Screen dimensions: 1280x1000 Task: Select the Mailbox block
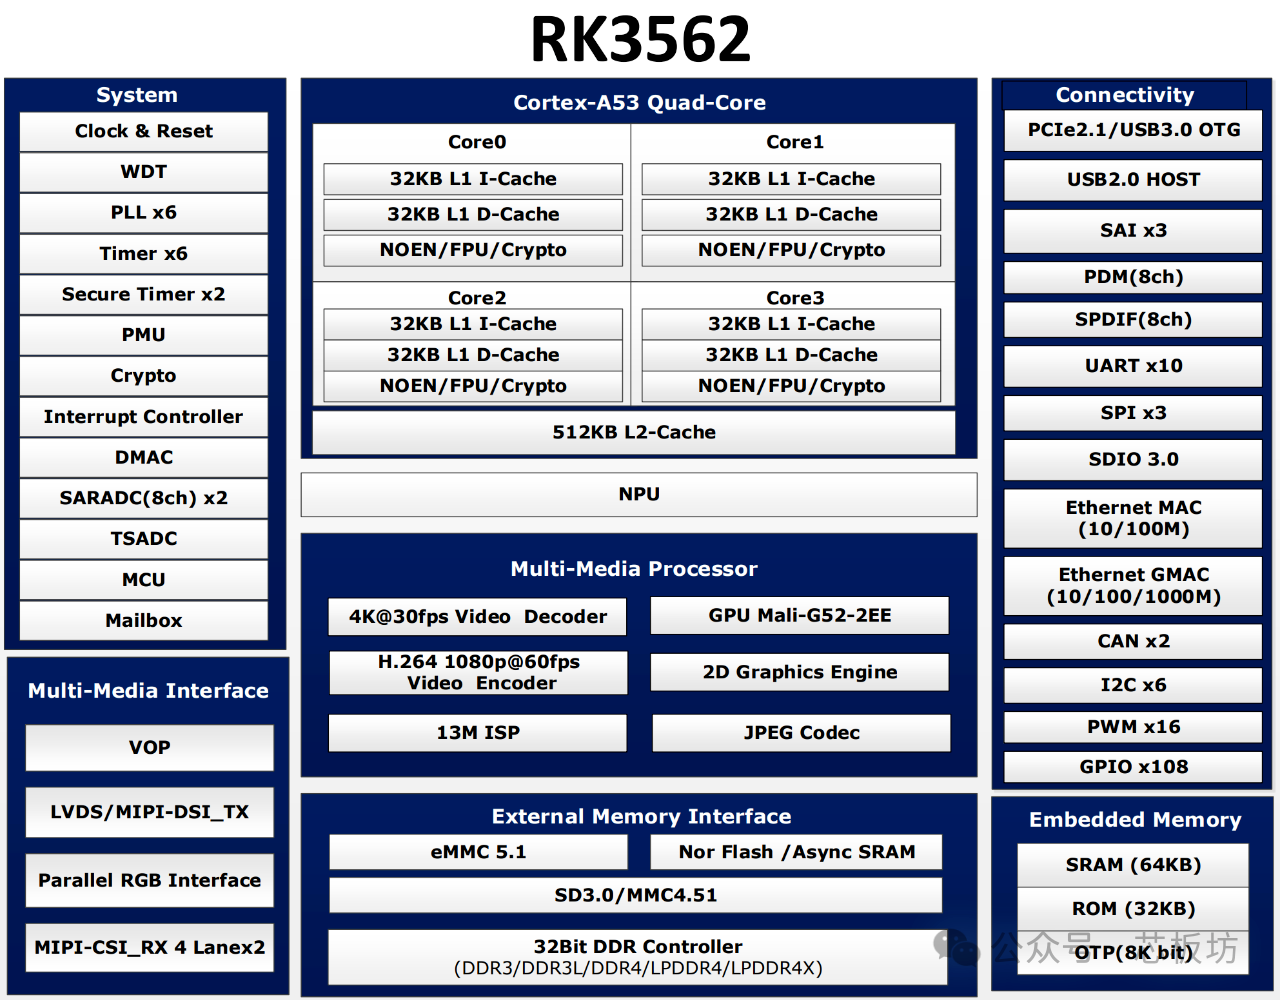coord(144,621)
